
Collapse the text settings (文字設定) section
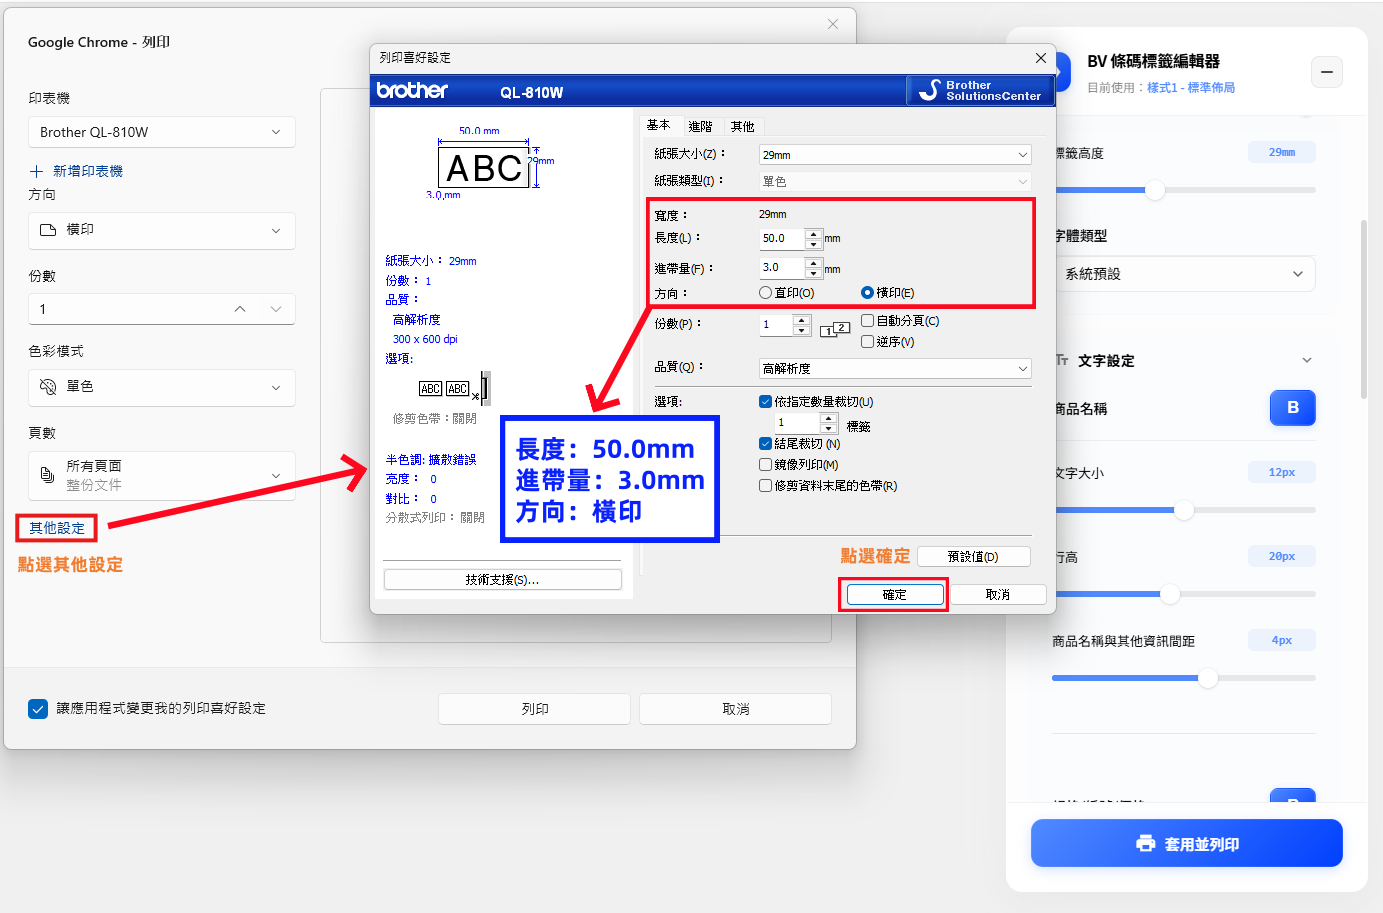click(x=1306, y=360)
